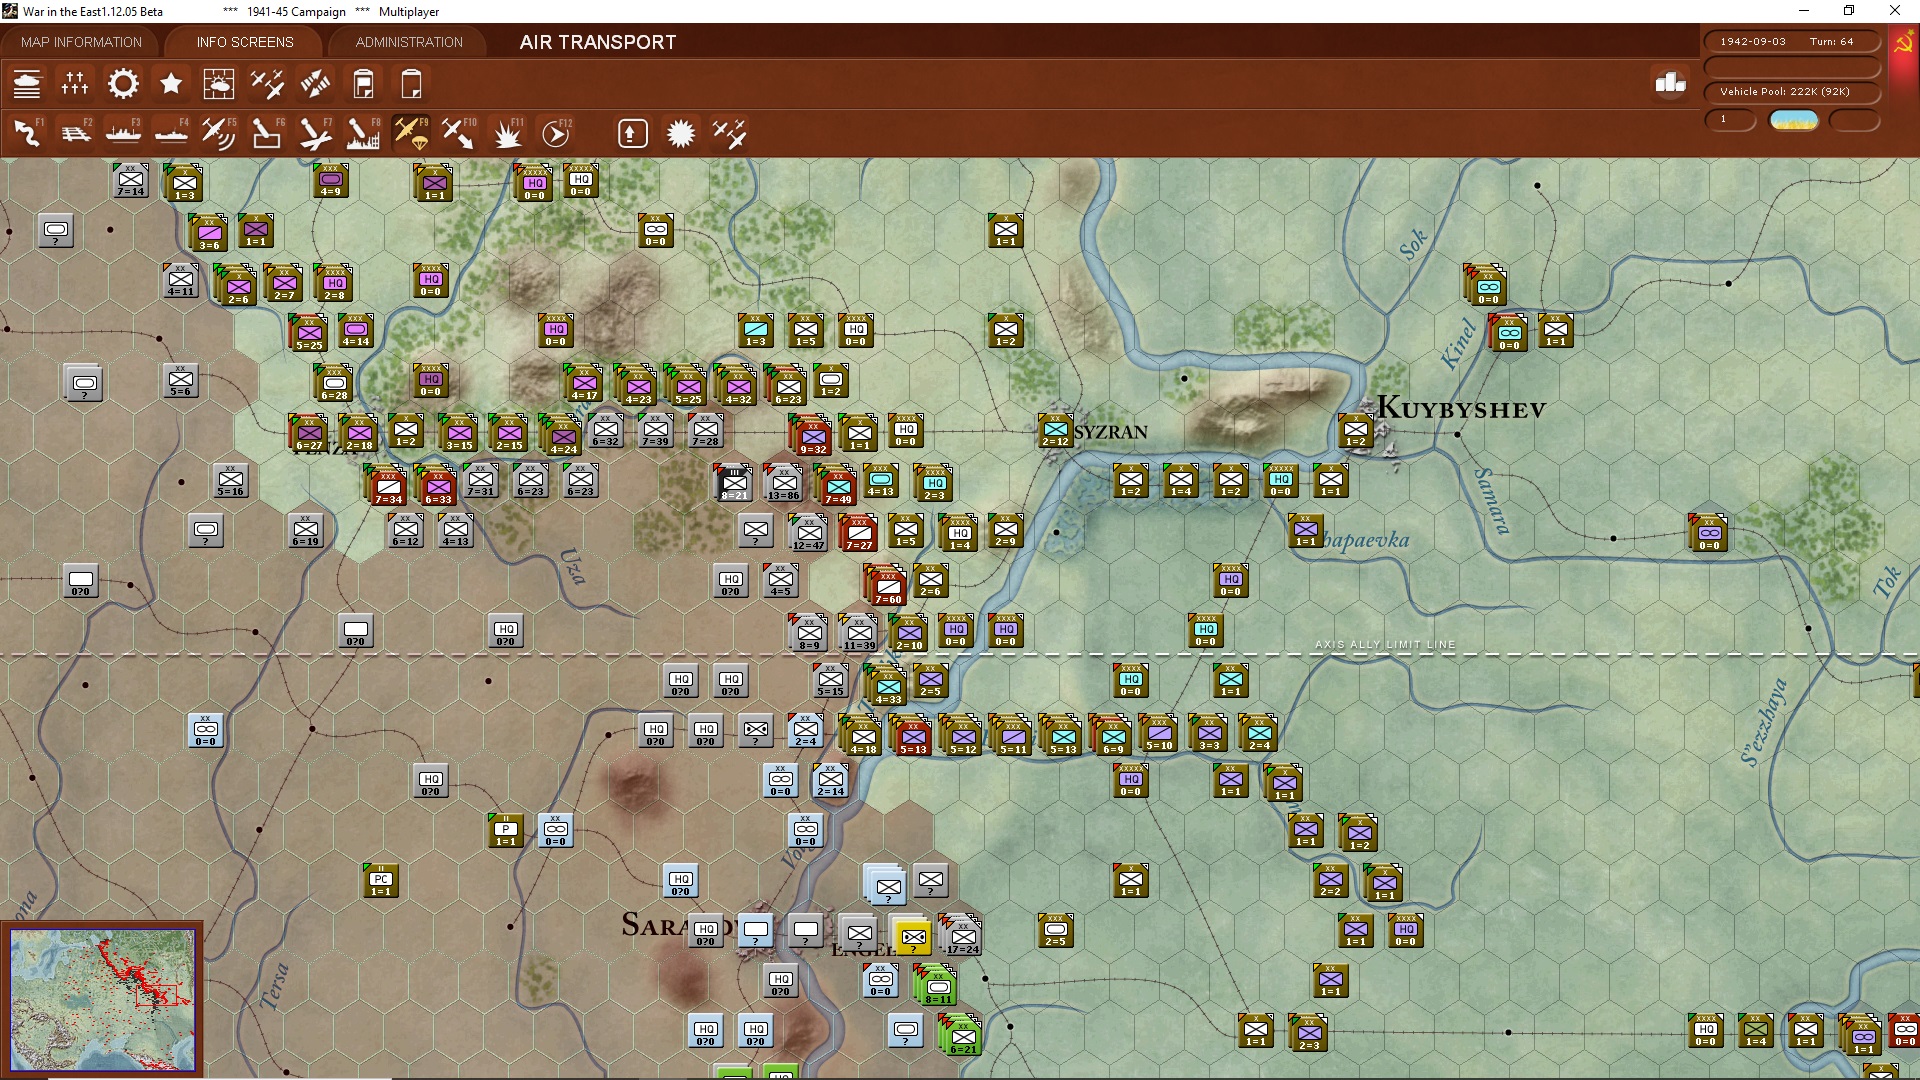Select the 11=39 enemy unit counter
Screen dimensions: 1920x1080
pyautogui.click(x=858, y=632)
